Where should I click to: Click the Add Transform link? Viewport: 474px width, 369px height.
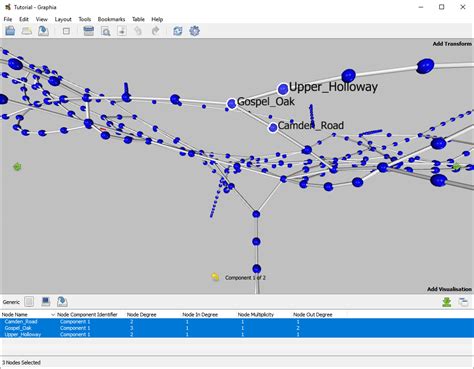tap(452, 44)
